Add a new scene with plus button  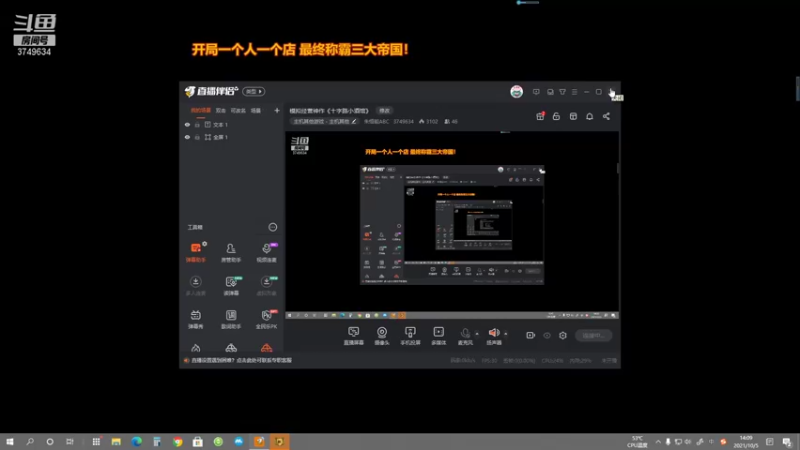pos(277,110)
